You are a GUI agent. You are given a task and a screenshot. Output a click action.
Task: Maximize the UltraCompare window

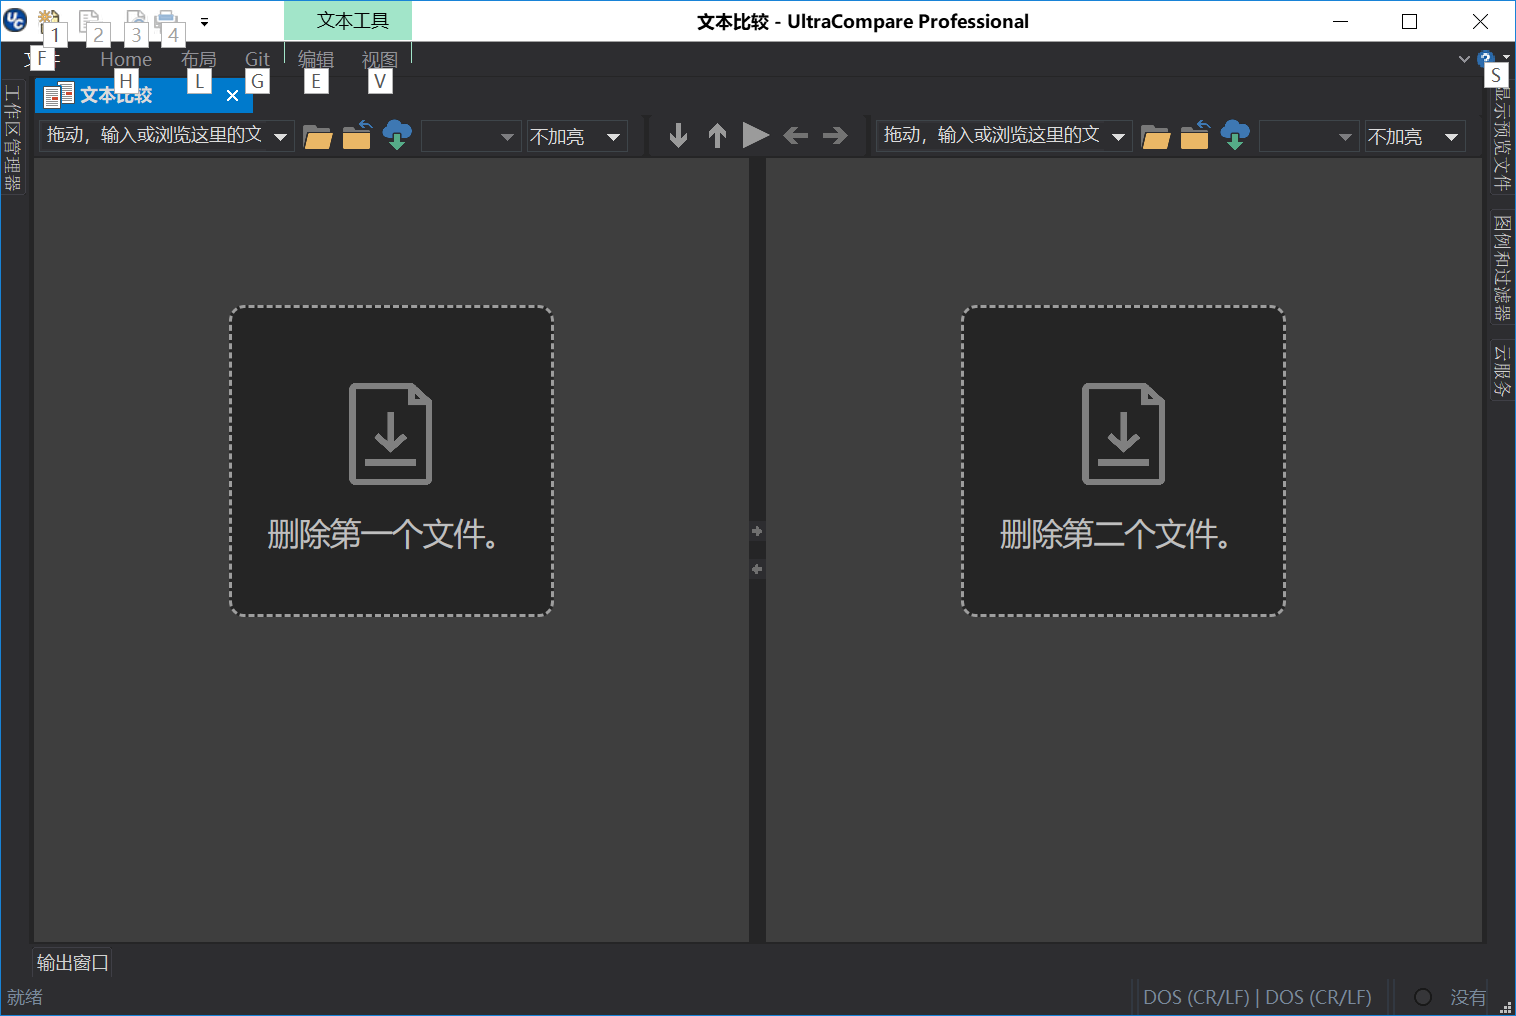coord(1409,21)
